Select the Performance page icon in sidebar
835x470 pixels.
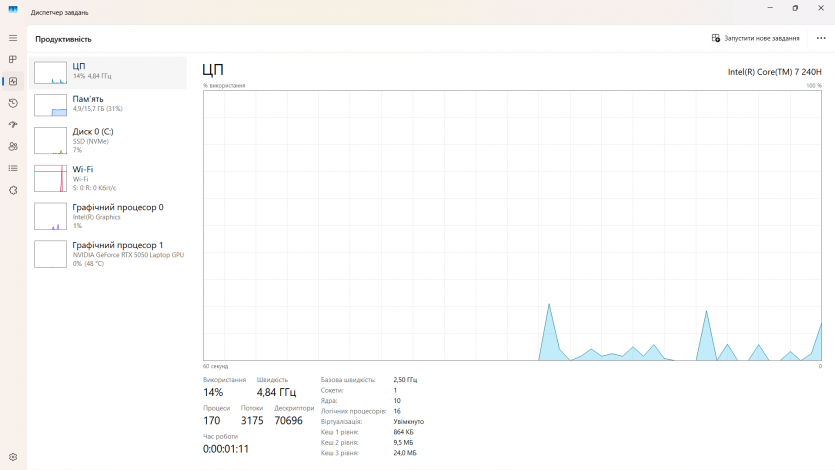click(x=13, y=81)
